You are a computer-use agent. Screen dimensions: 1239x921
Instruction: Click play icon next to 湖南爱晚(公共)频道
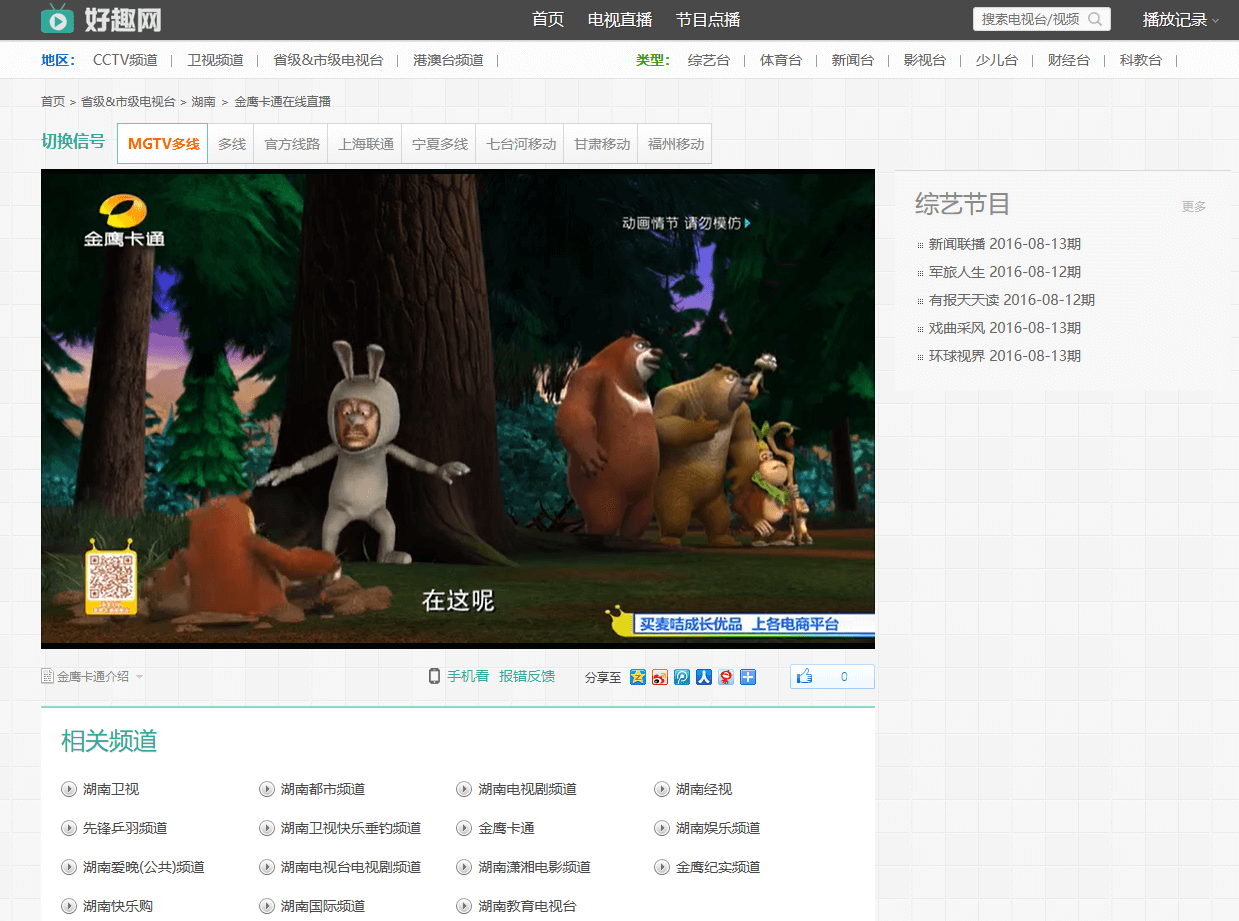[69, 867]
